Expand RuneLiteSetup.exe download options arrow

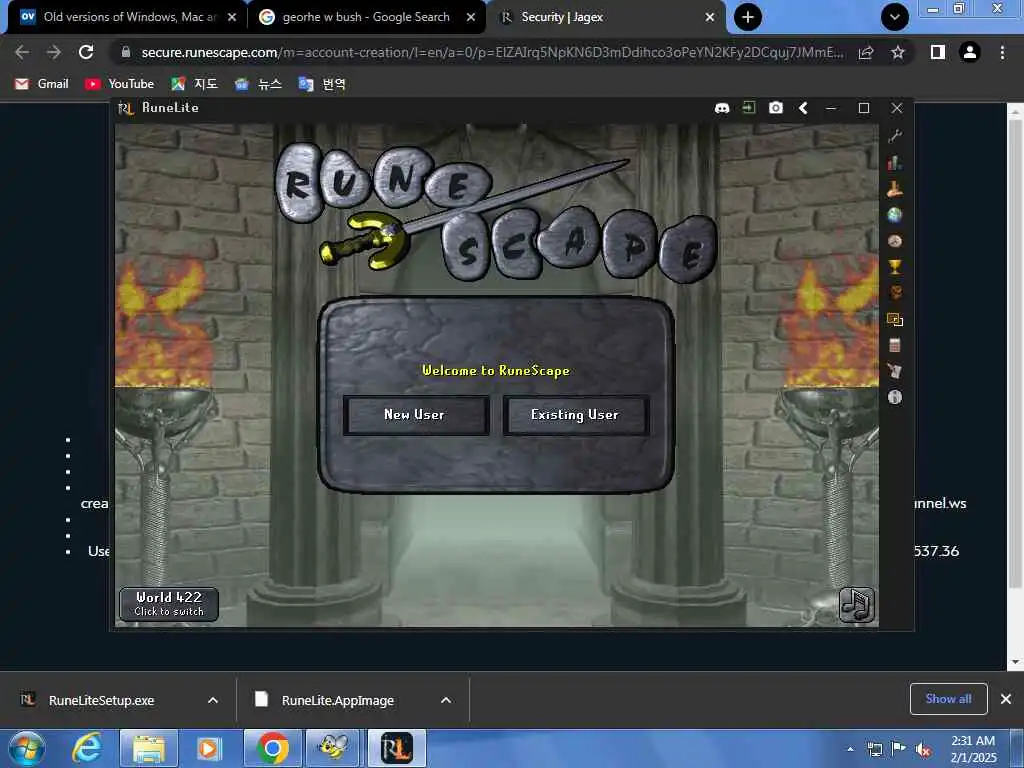213,700
